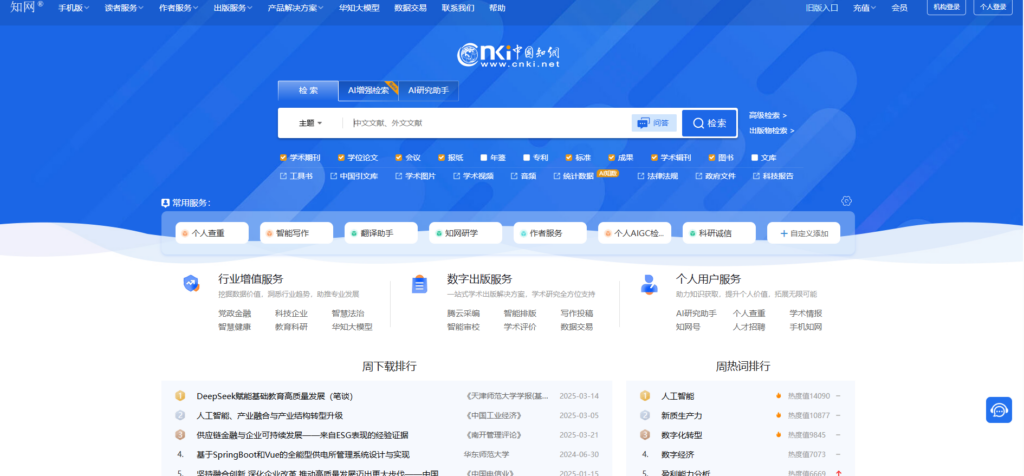
Task: Uncheck the 会议 checkbox
Action: click(398, 157)
